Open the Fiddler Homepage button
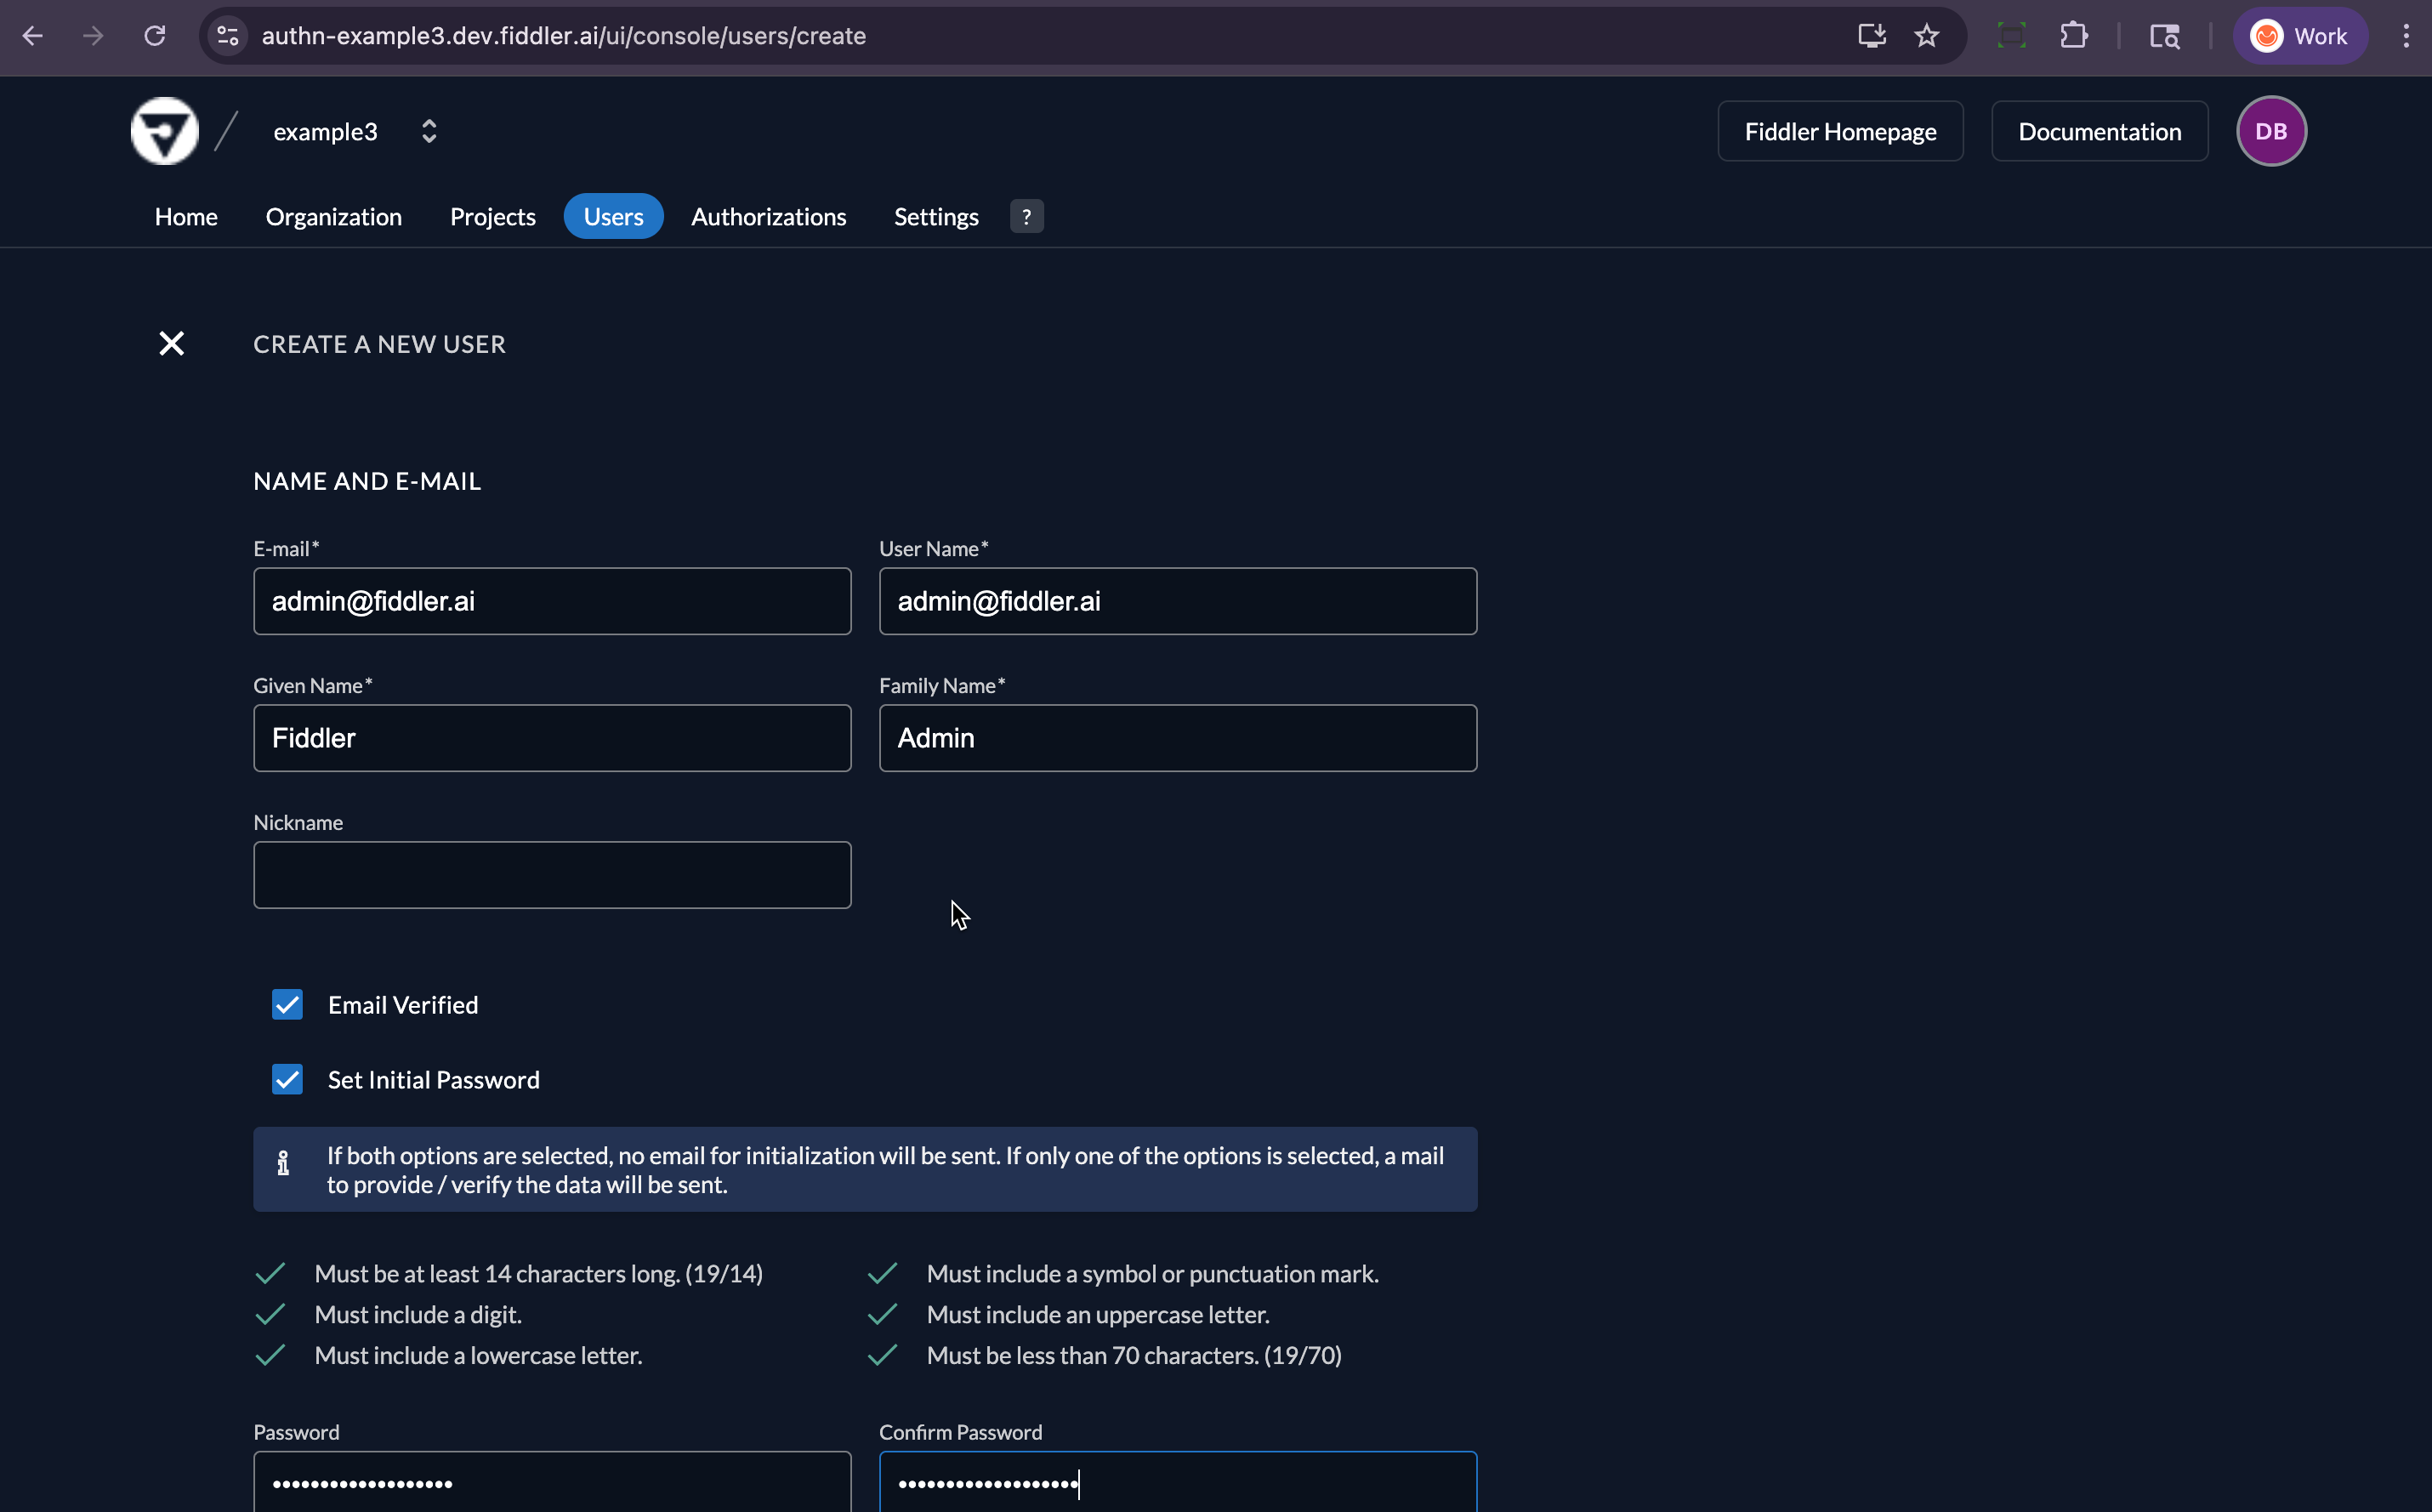Viewport: 2432px width, 1512px height. 1839,130
